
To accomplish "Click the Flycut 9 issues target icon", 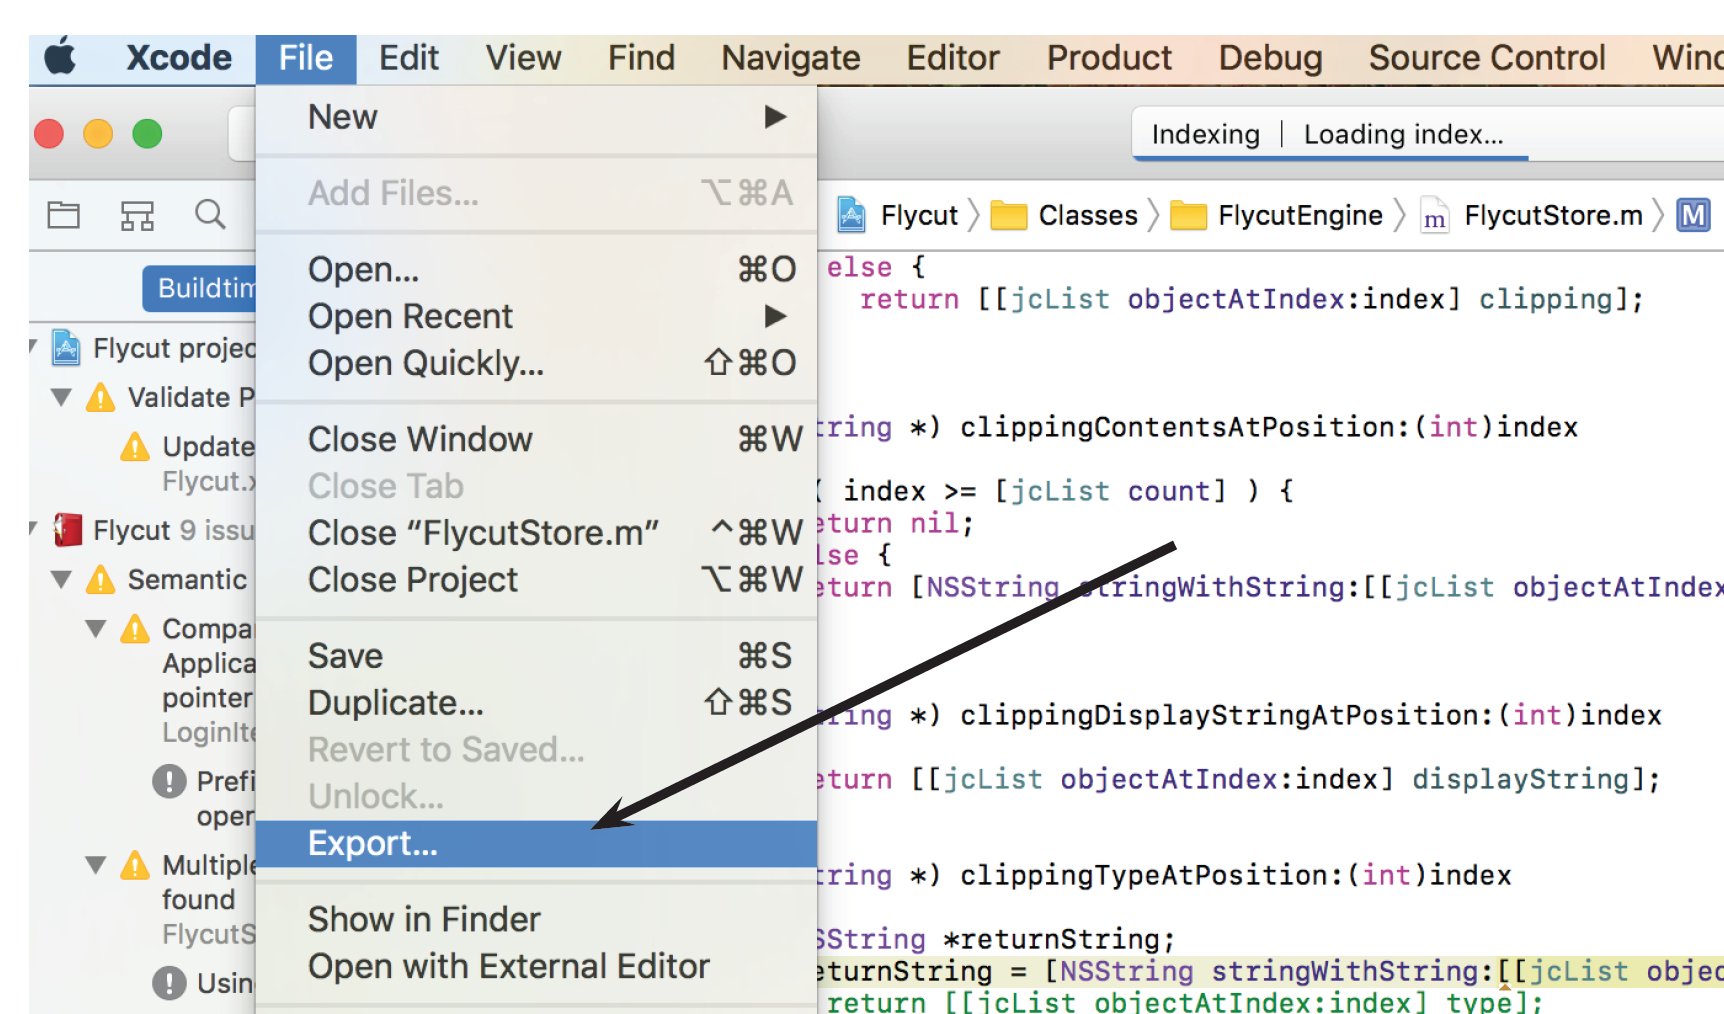I will tap(67, 530).
